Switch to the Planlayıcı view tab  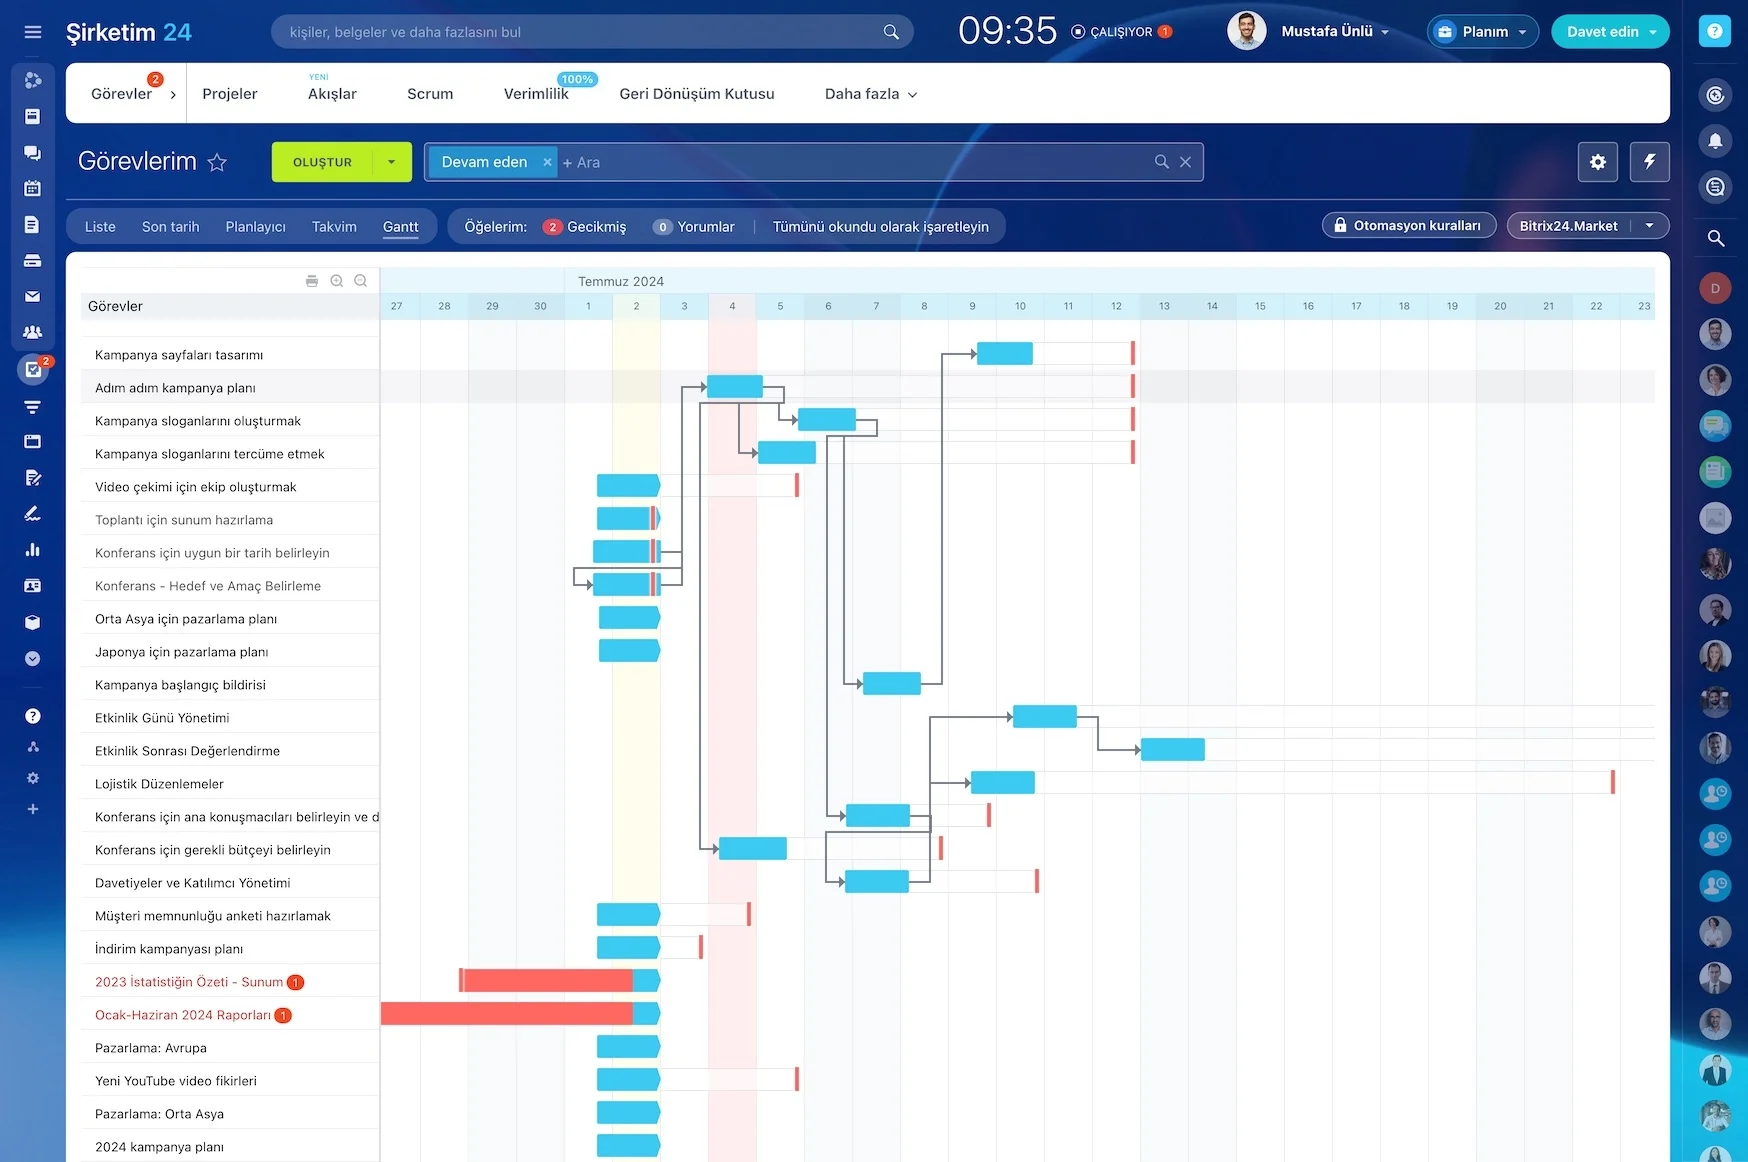coord(256,227)
